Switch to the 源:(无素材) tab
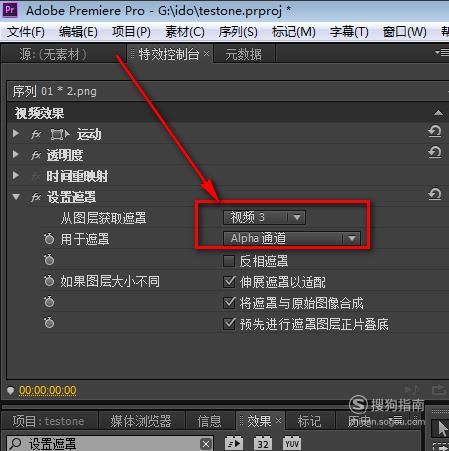Viewport: 449px width, 451px height. tap(53, 54)
